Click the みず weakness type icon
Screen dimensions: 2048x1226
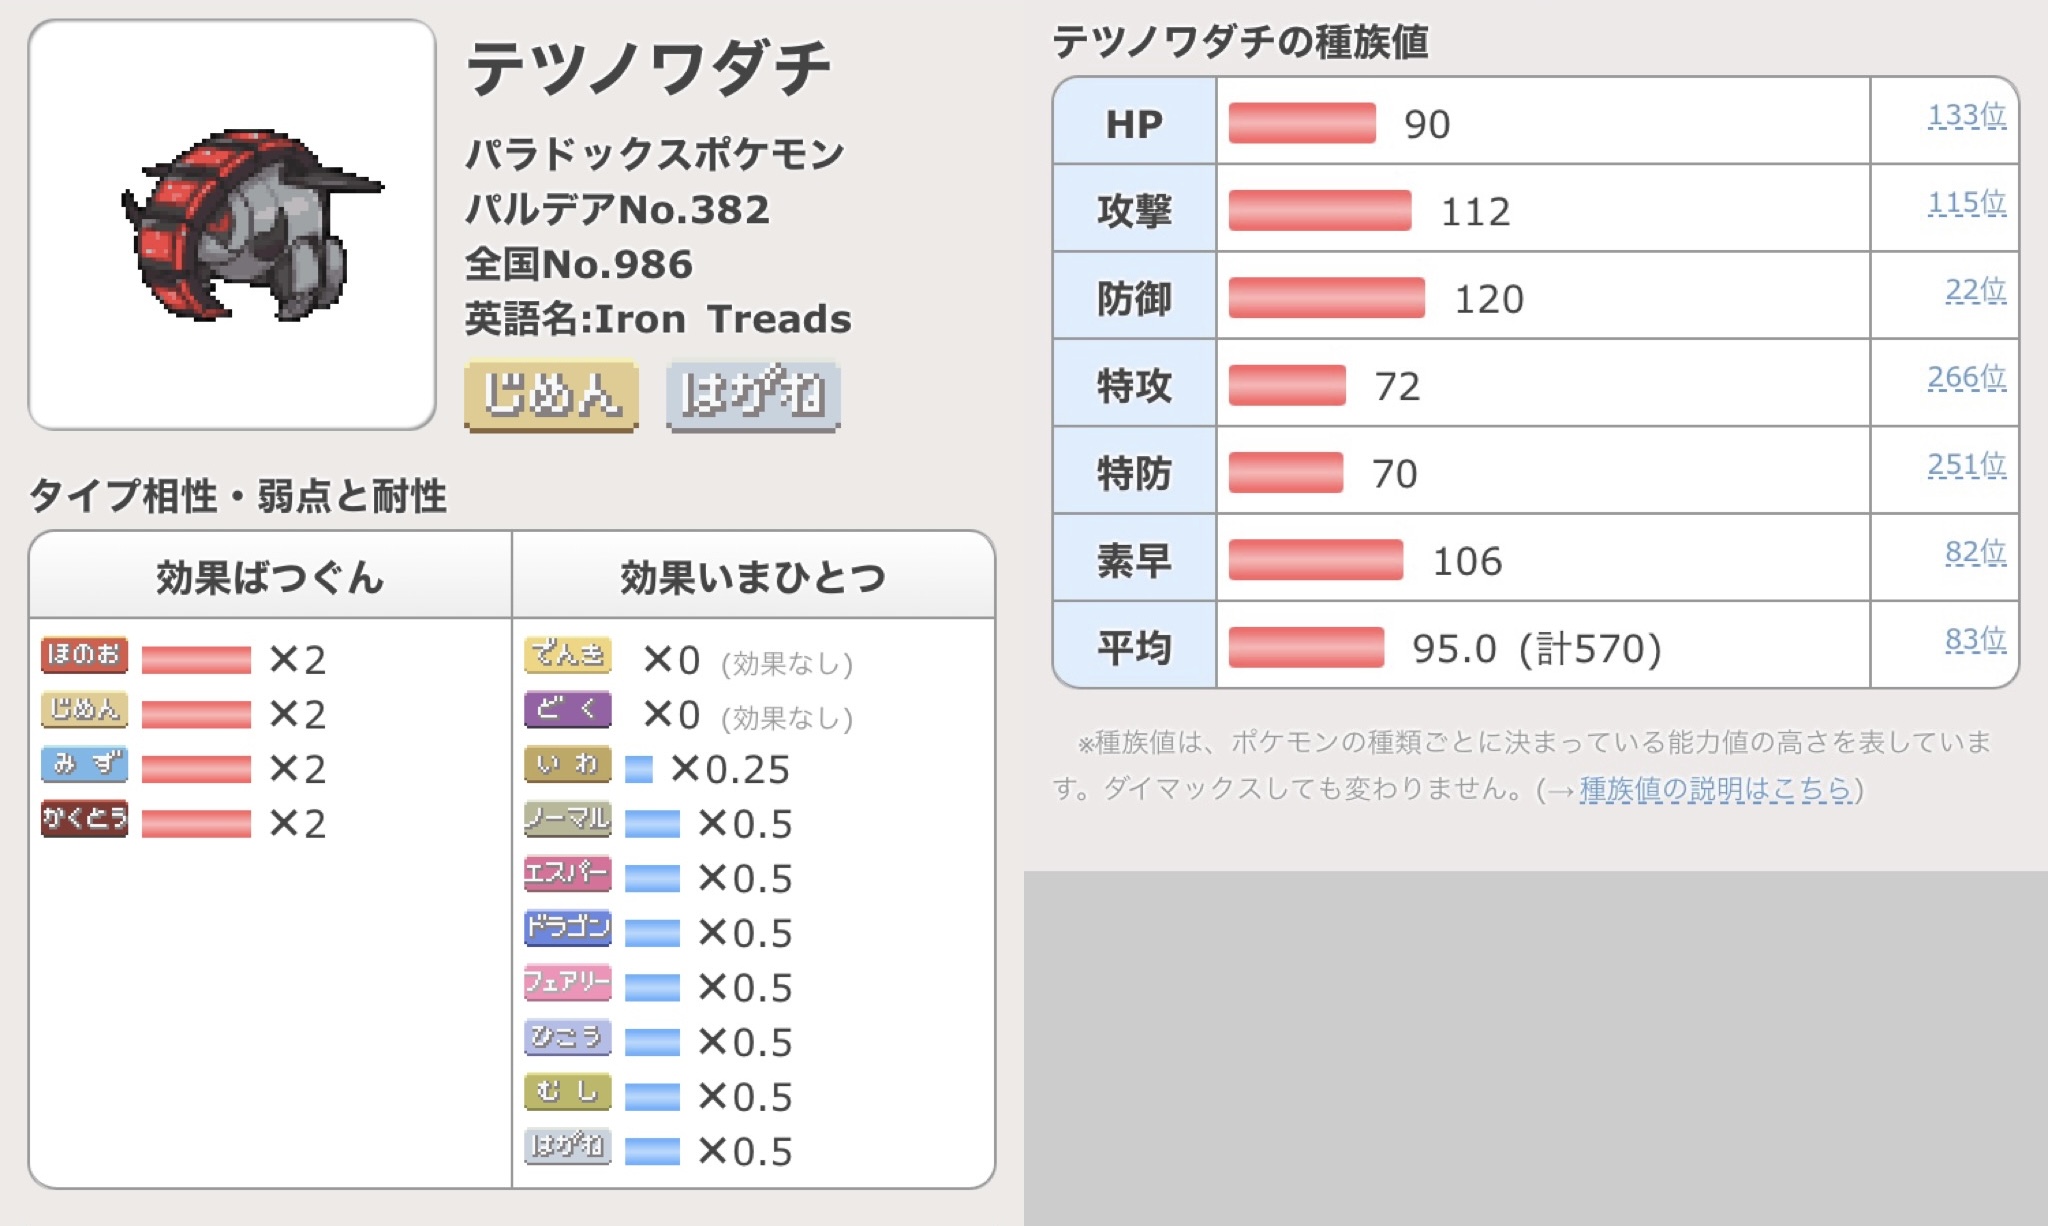point(84,764)
